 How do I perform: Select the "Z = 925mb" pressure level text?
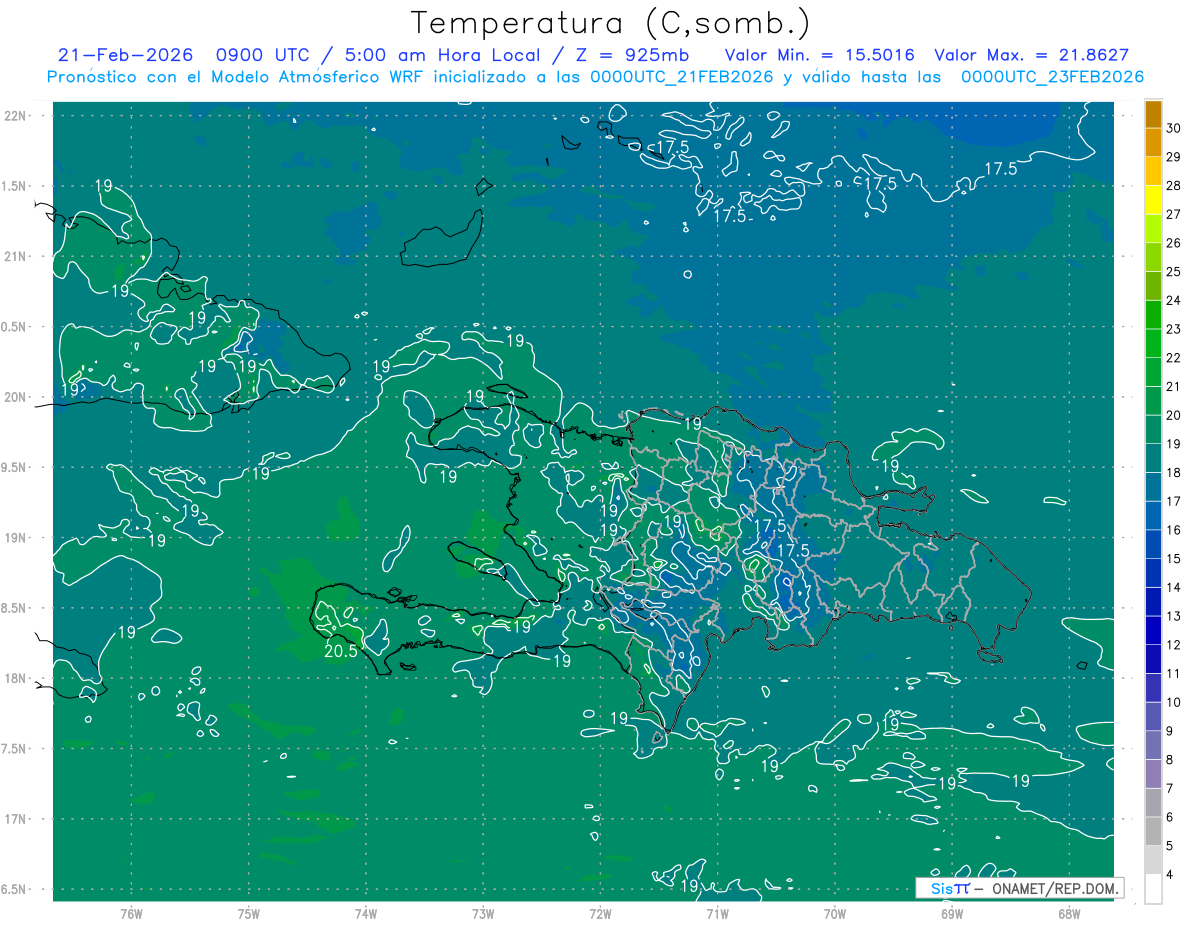click(x=632, y=55)
